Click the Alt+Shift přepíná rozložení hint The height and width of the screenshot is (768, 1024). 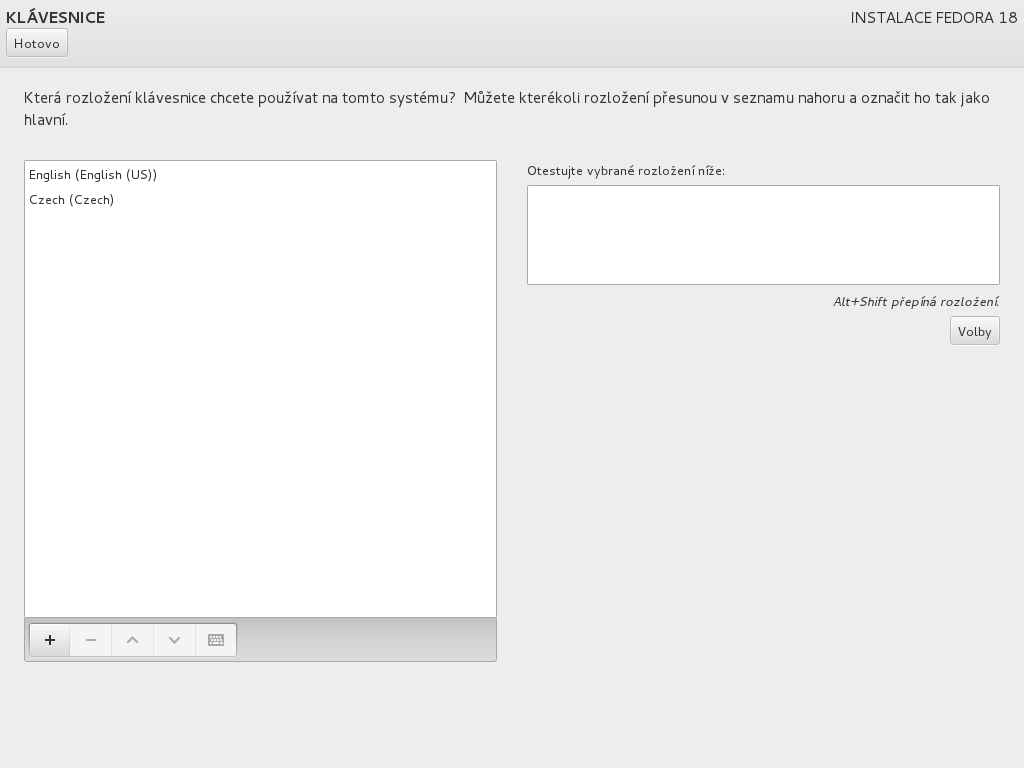click(916, 302)
